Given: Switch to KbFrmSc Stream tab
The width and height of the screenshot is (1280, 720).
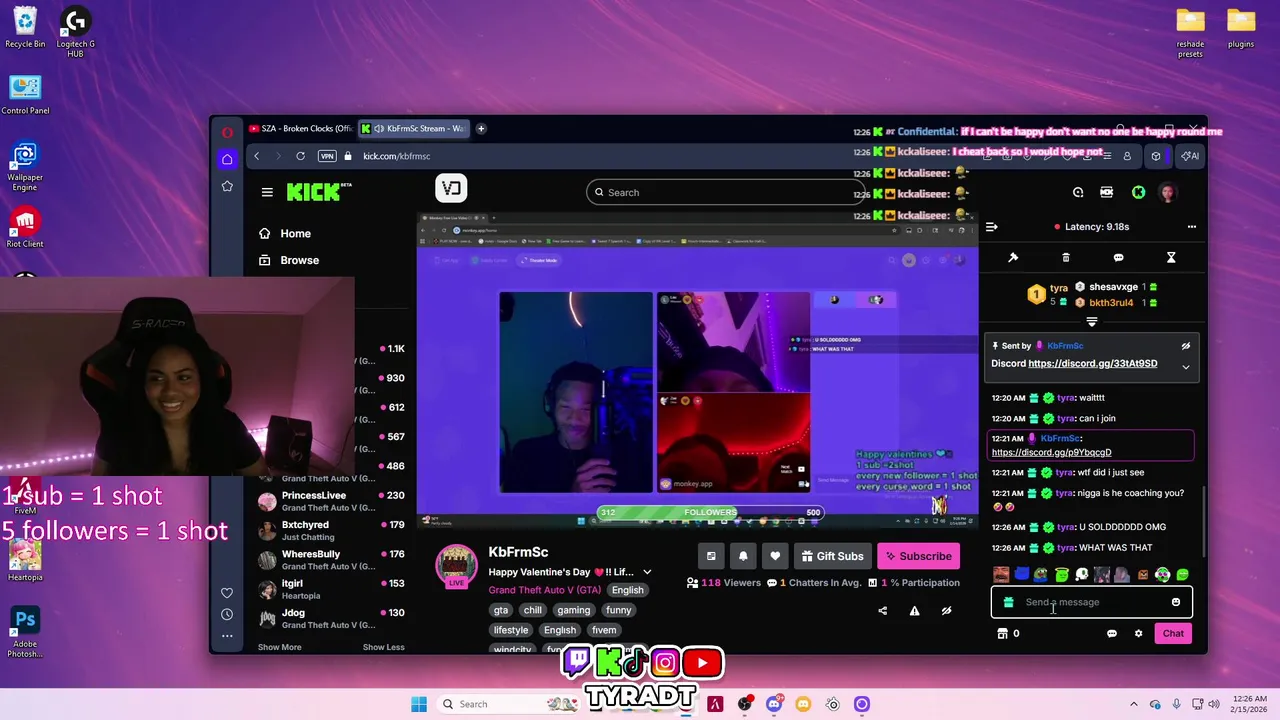Looking at the screenshot, I should coord(414,128).
